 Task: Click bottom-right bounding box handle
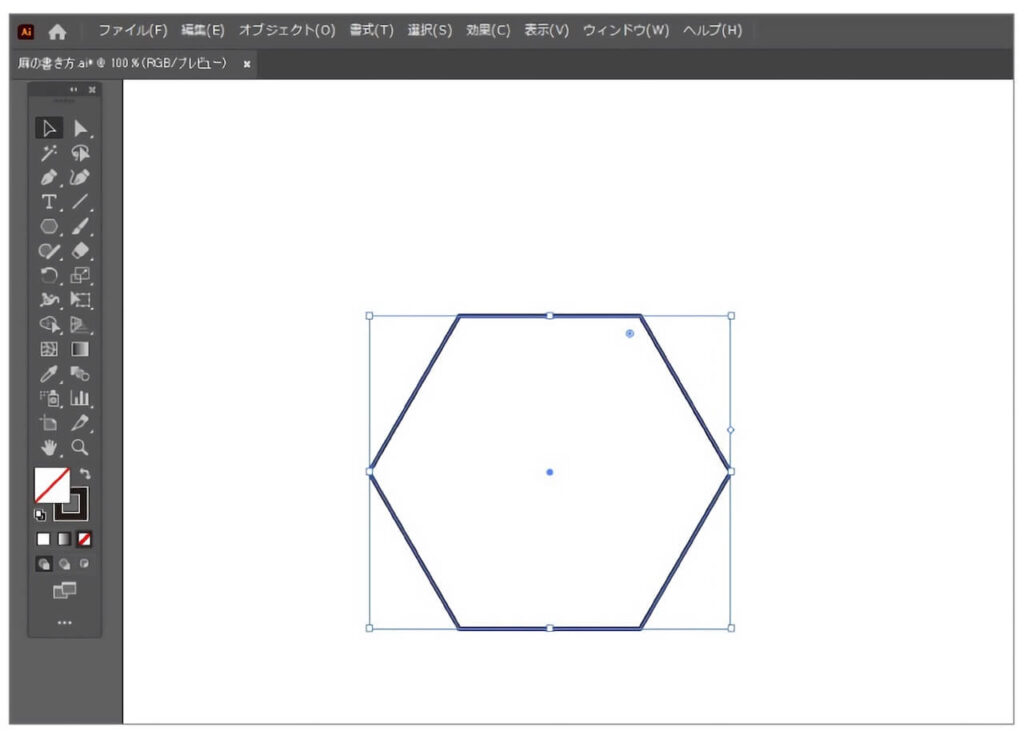pos(731,628)
